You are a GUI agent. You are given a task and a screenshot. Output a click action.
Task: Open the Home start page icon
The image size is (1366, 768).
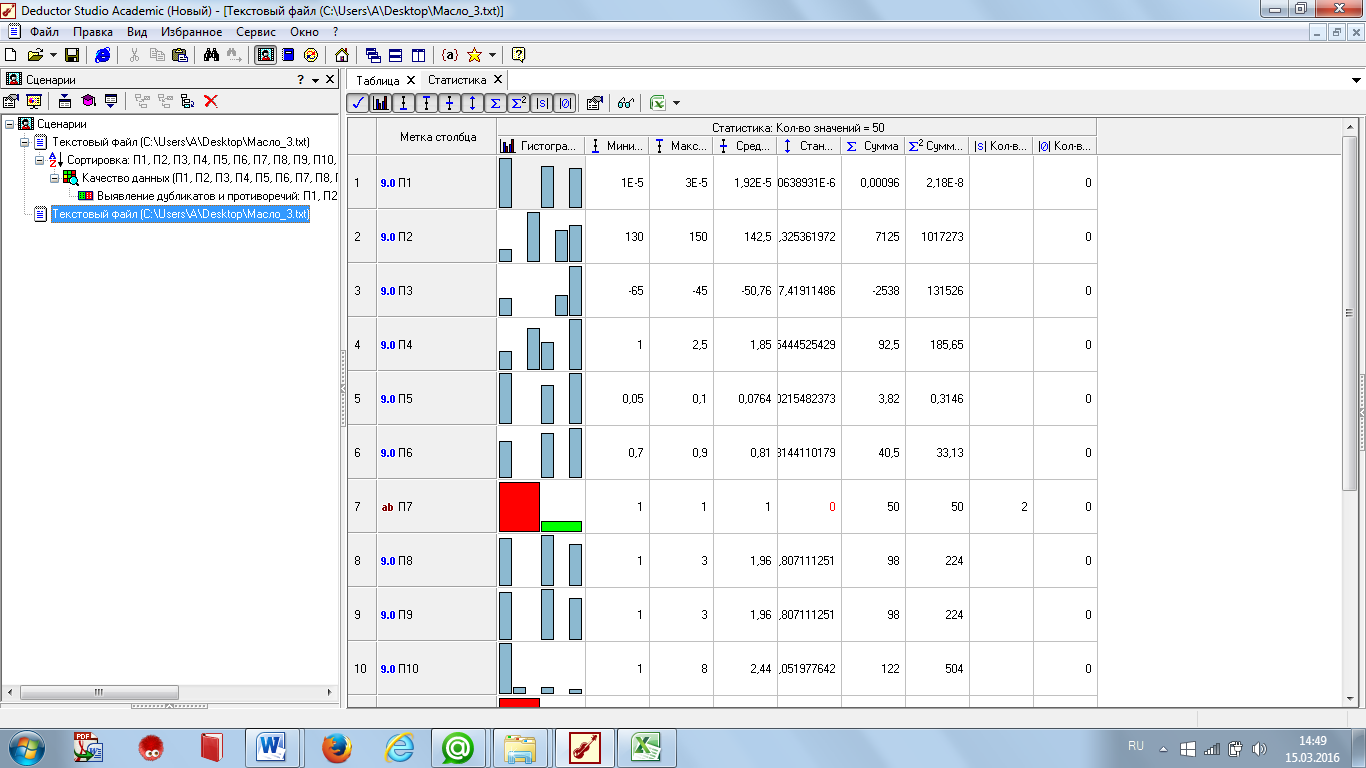tap(341, 55)
